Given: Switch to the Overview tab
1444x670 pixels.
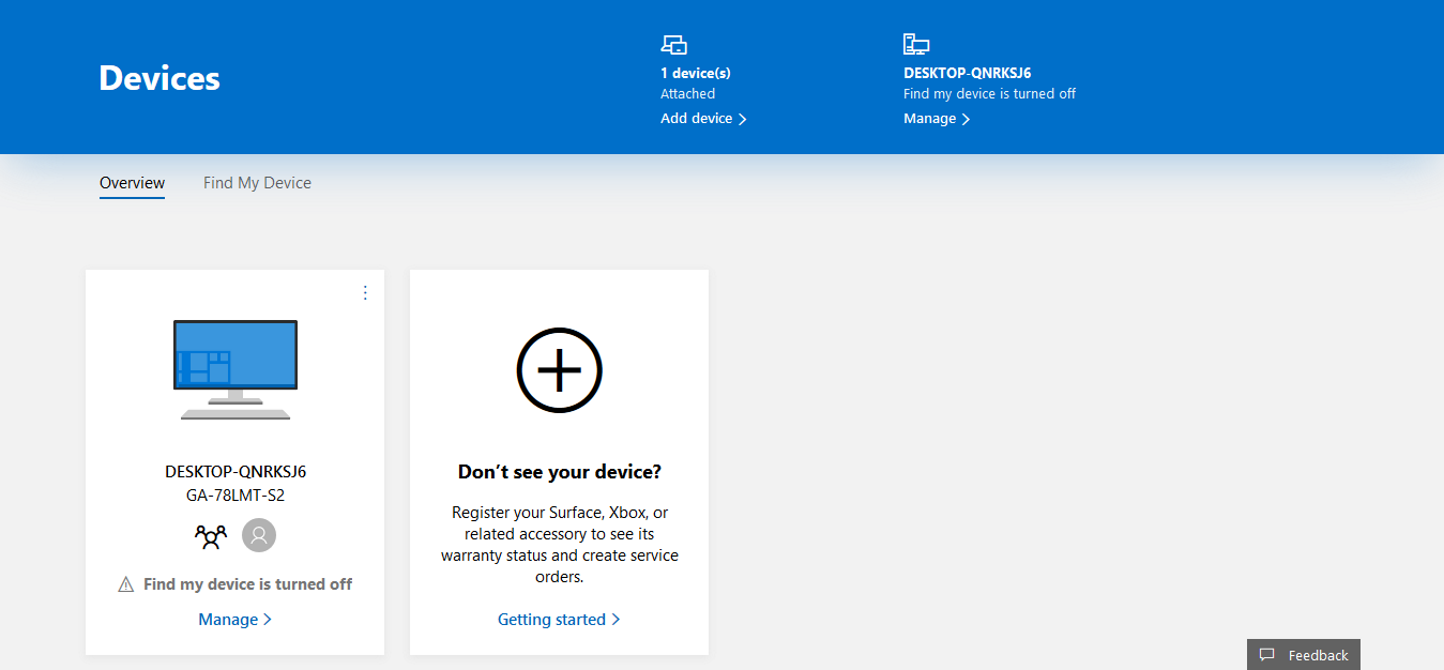Looking at the screenshot, I should 132,183.
